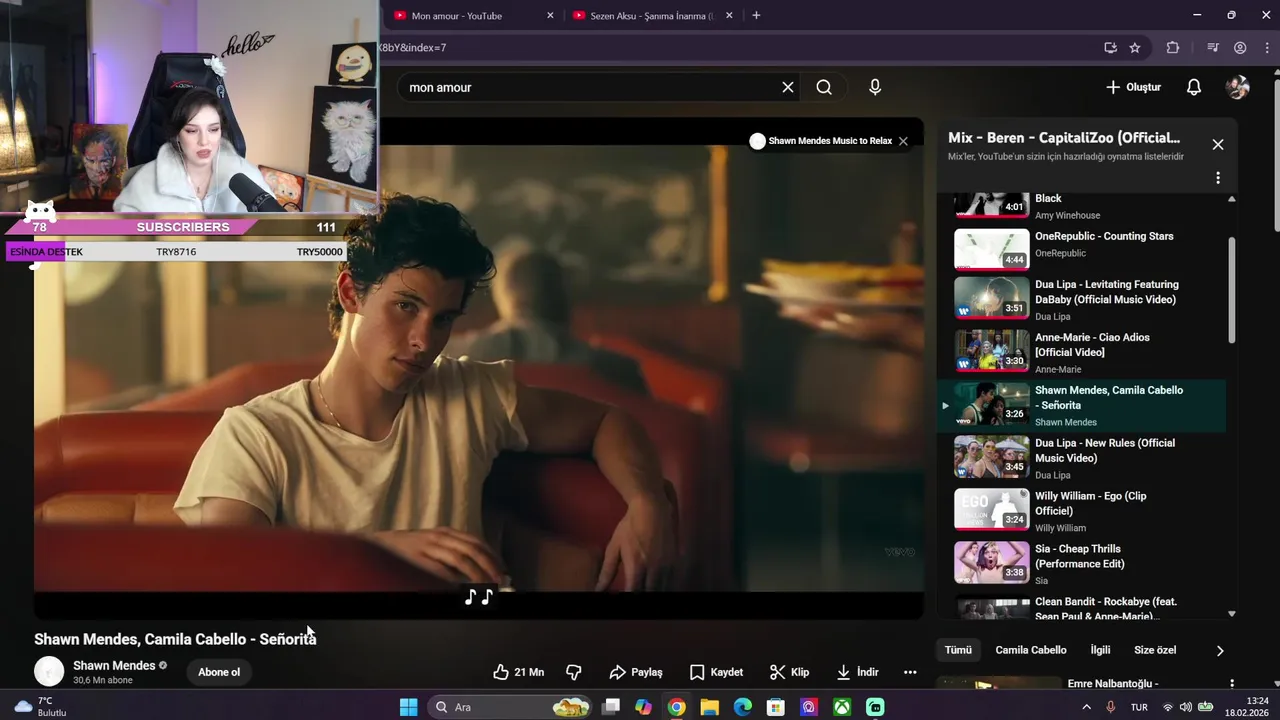Close the 'Sezen Aksu' tab
Screen dimensions: 1280x720
tap(729, 15)
